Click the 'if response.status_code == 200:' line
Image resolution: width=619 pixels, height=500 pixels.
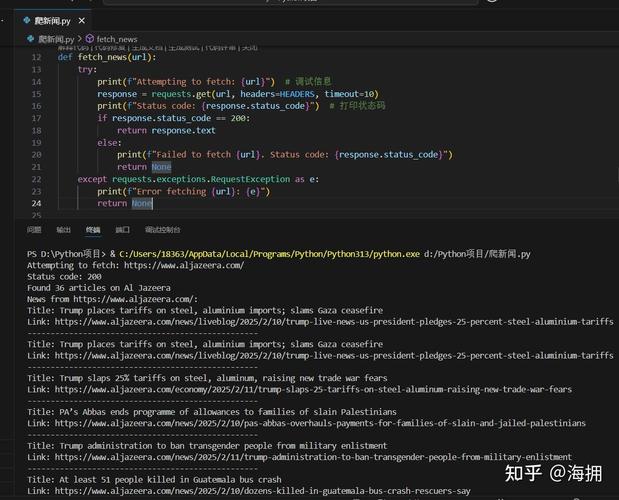pyautogui.click(x=174, y=118)
